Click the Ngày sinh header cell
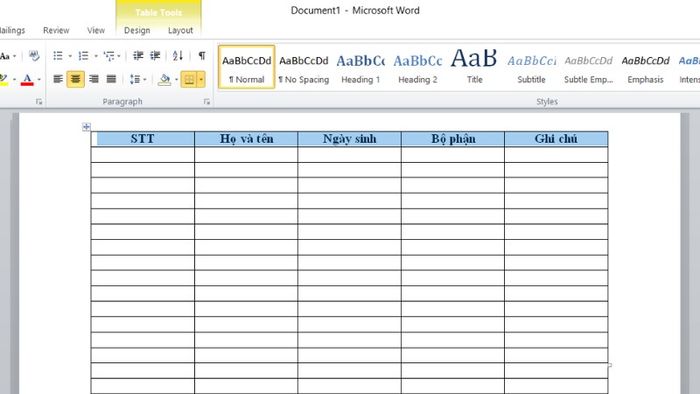The image size is (700, 394). coord(350,139)
